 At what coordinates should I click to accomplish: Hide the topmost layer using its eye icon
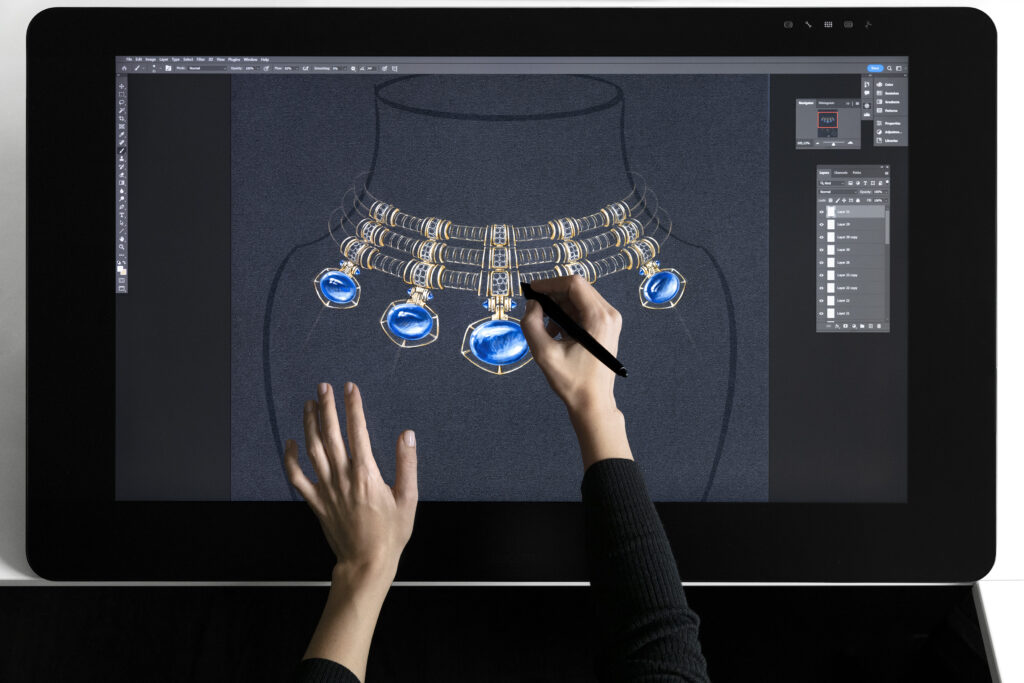822,212
